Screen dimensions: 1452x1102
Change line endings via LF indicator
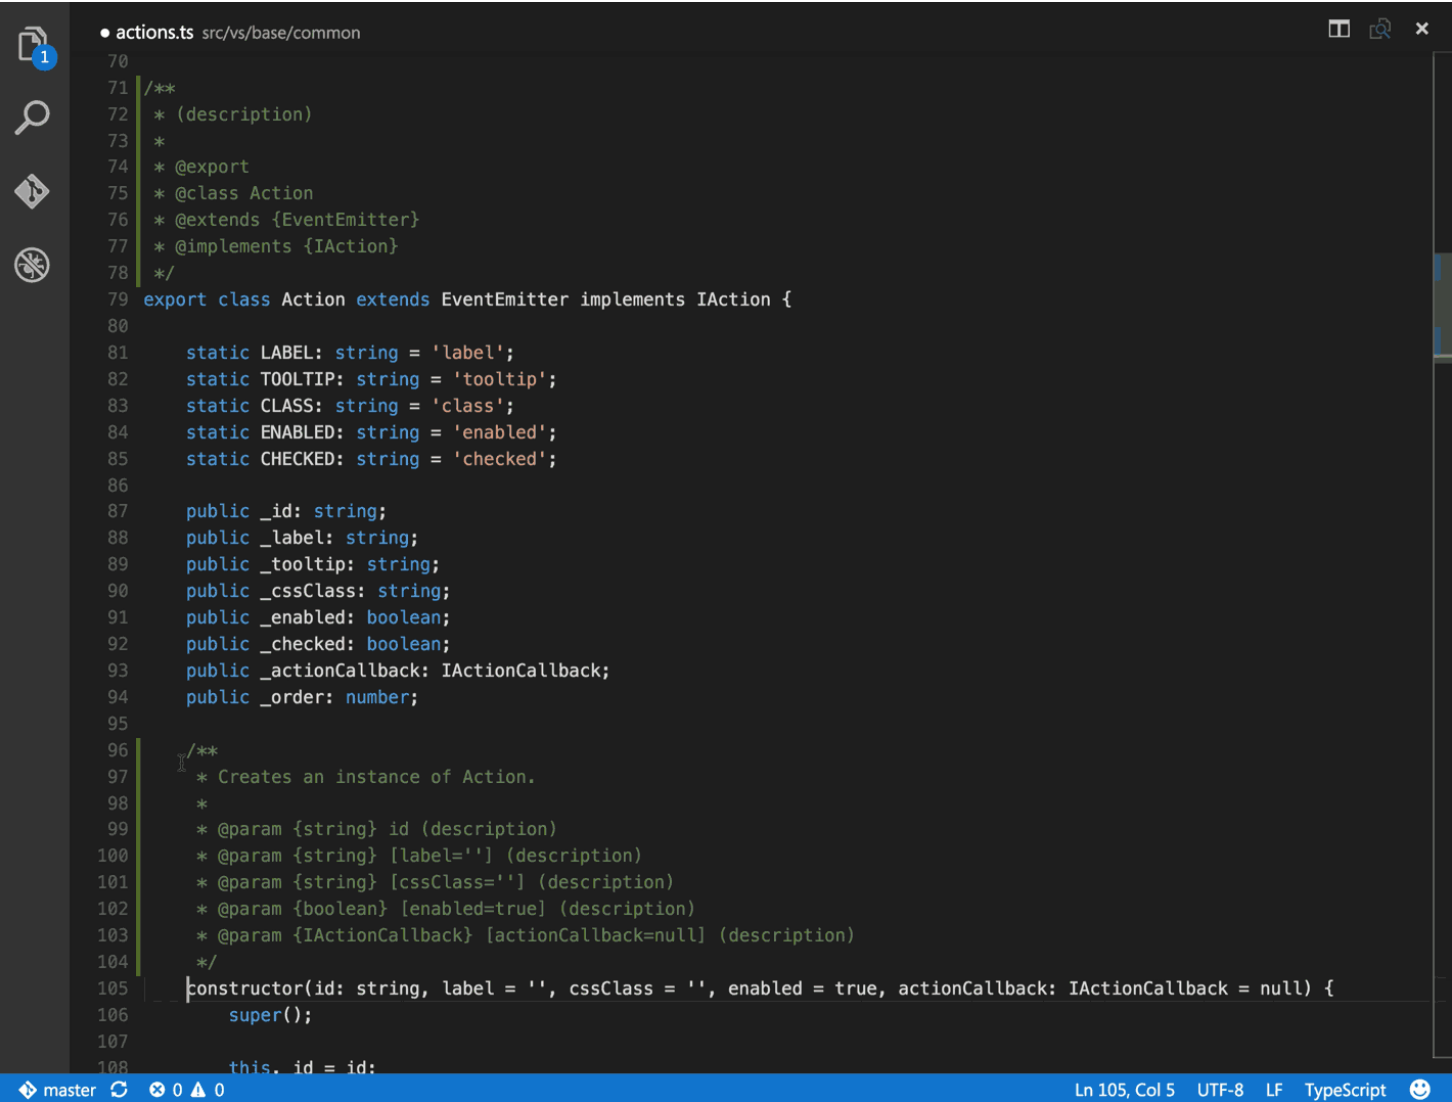coord(1274,1089)
